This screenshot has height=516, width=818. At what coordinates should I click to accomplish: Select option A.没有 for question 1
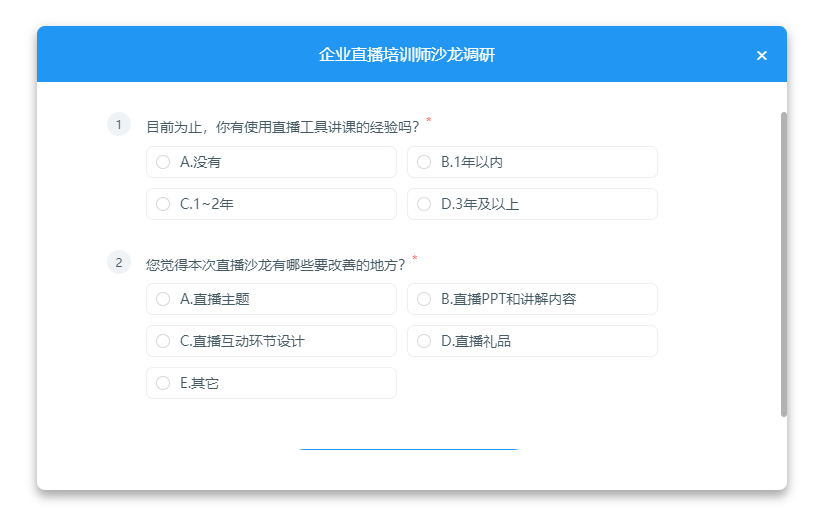pos(164,162)
